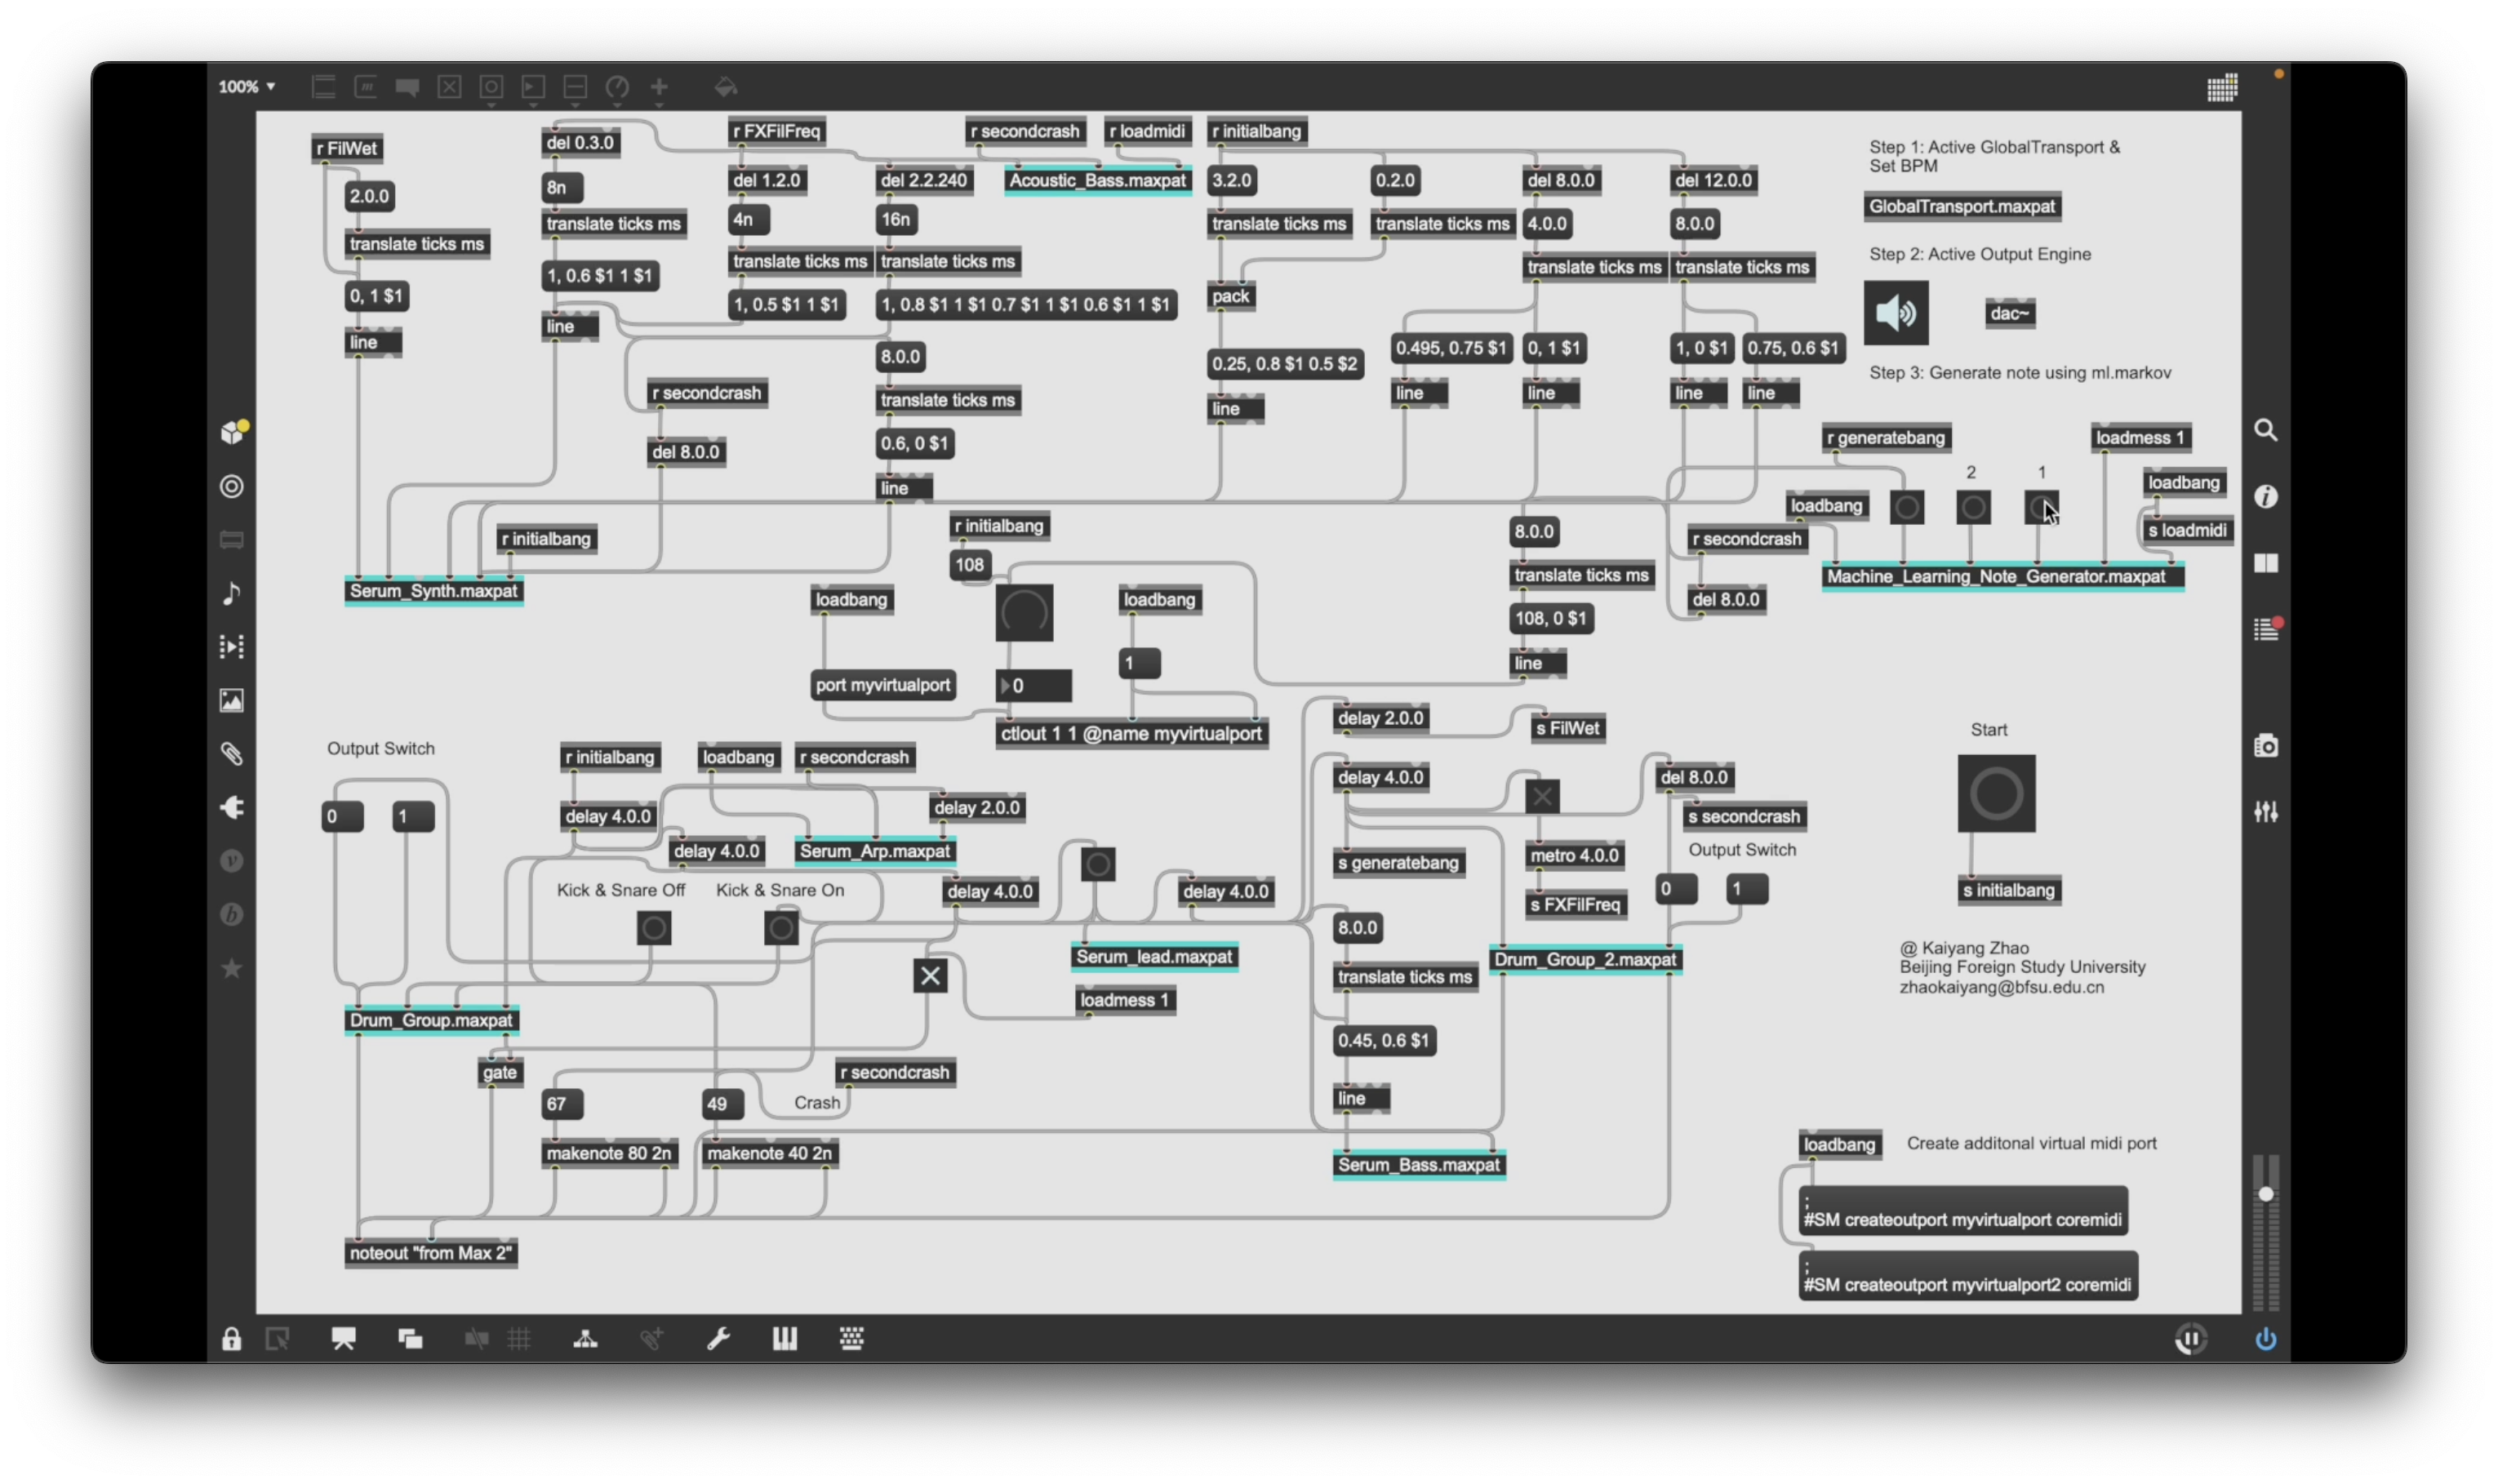This screenshot has width=2498, height=1484.
Task: Open the patcher windows icon
Action: click(410, 1338)
